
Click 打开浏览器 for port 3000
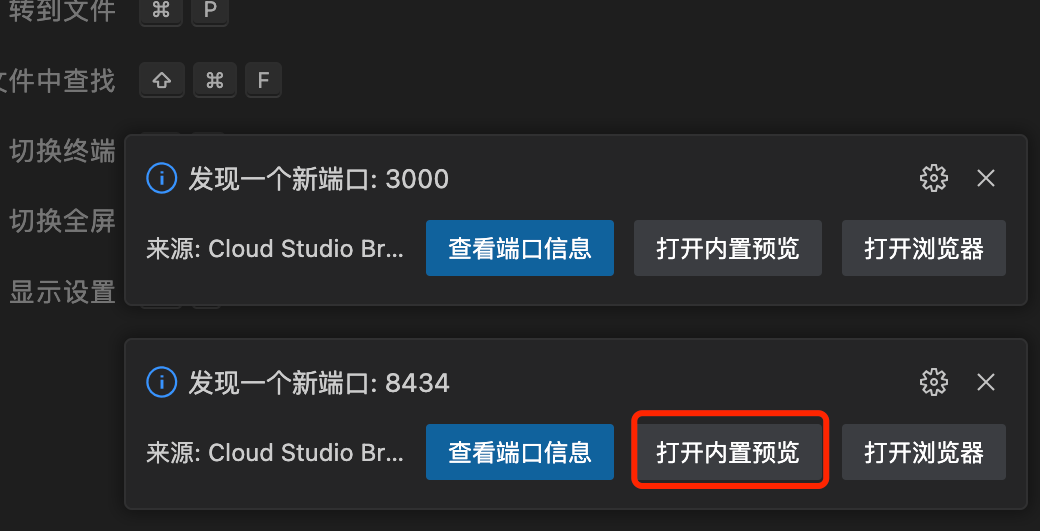point(924,248)
